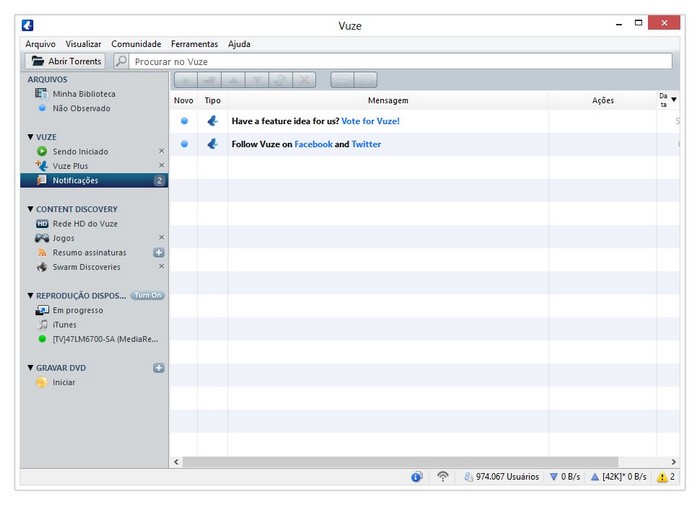The height and width of the screenshot is (505, 700).
Task: Follow the 'Vote for Vuze!' link
Action: click(x=371, y=121)
